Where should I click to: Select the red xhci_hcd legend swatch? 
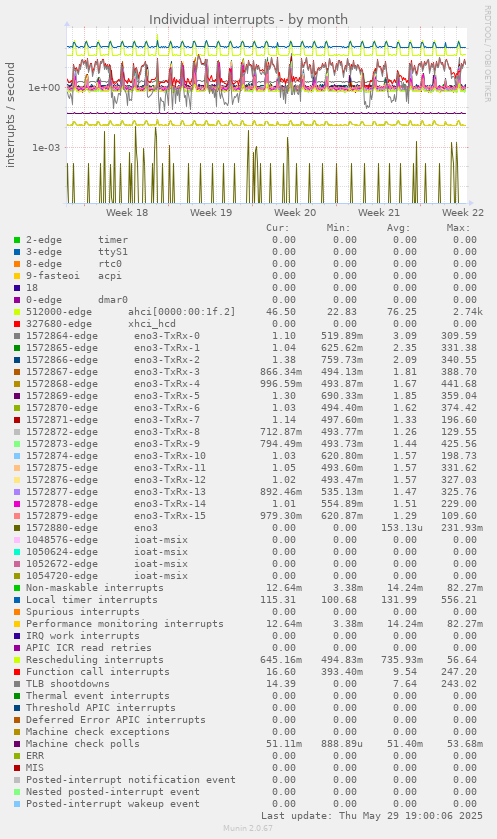pyautogui.click(x=17, y=324)
